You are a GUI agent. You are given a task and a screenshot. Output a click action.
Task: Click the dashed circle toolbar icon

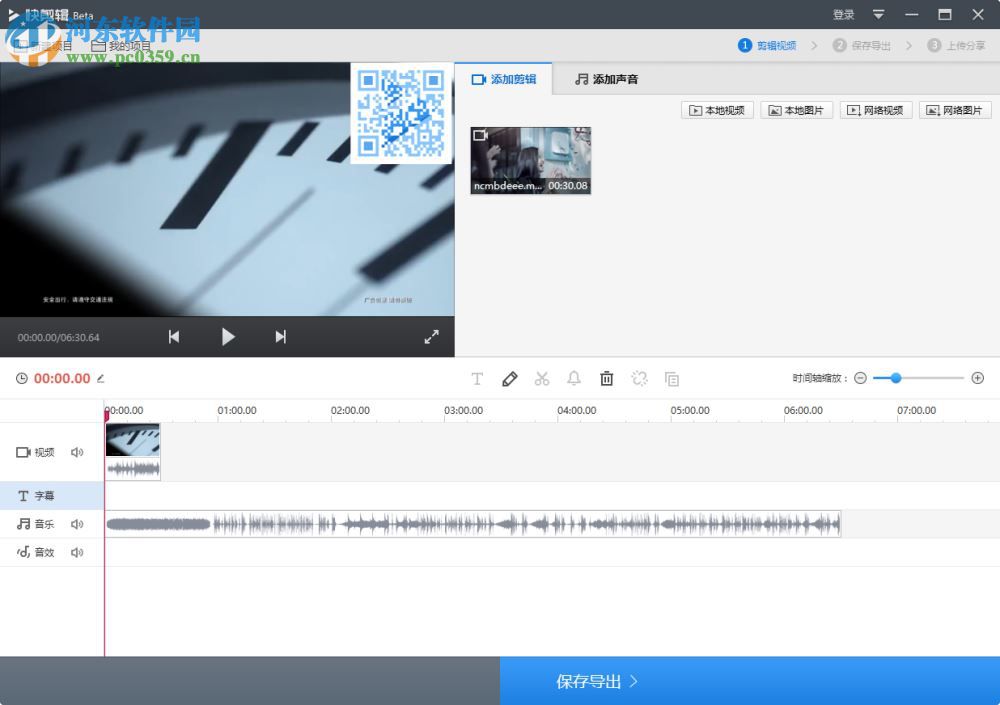639,379
